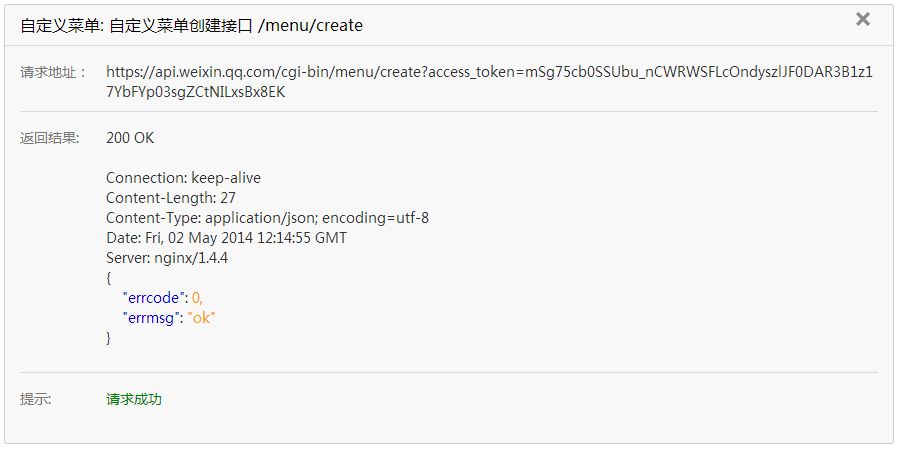
Task: Click the Date header showing 02 May 2014
Action: (227, 238)
